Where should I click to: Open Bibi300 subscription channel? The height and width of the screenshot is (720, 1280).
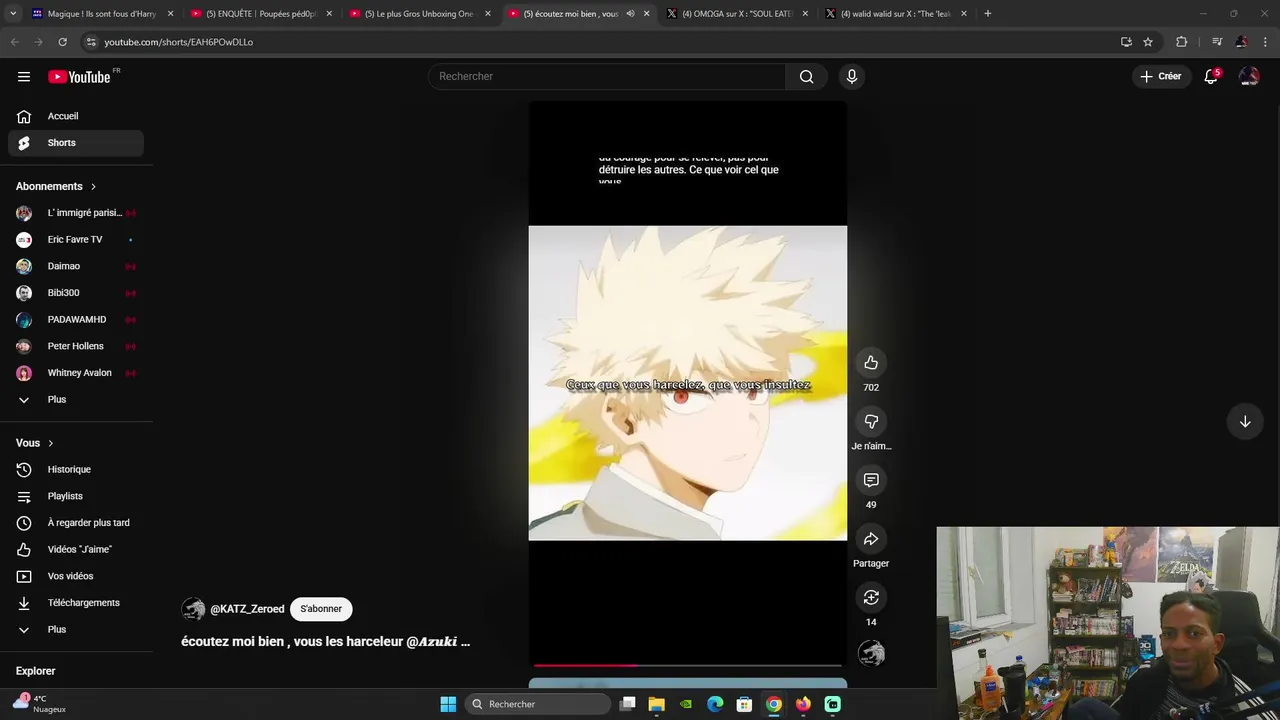(x=76, y=293)
